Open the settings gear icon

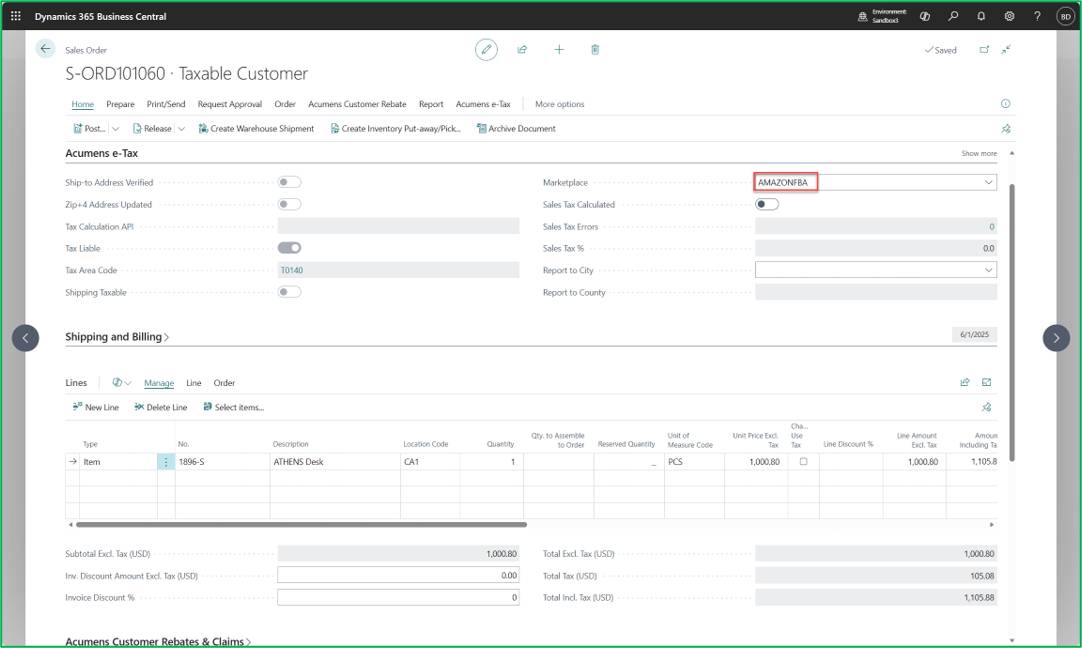pos(1009,16)
